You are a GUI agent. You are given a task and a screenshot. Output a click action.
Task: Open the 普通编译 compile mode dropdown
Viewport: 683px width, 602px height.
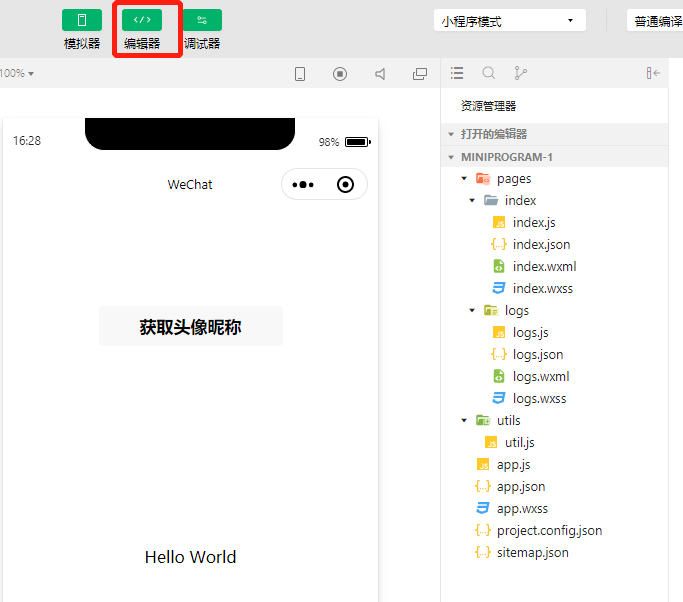pos(655,20)
